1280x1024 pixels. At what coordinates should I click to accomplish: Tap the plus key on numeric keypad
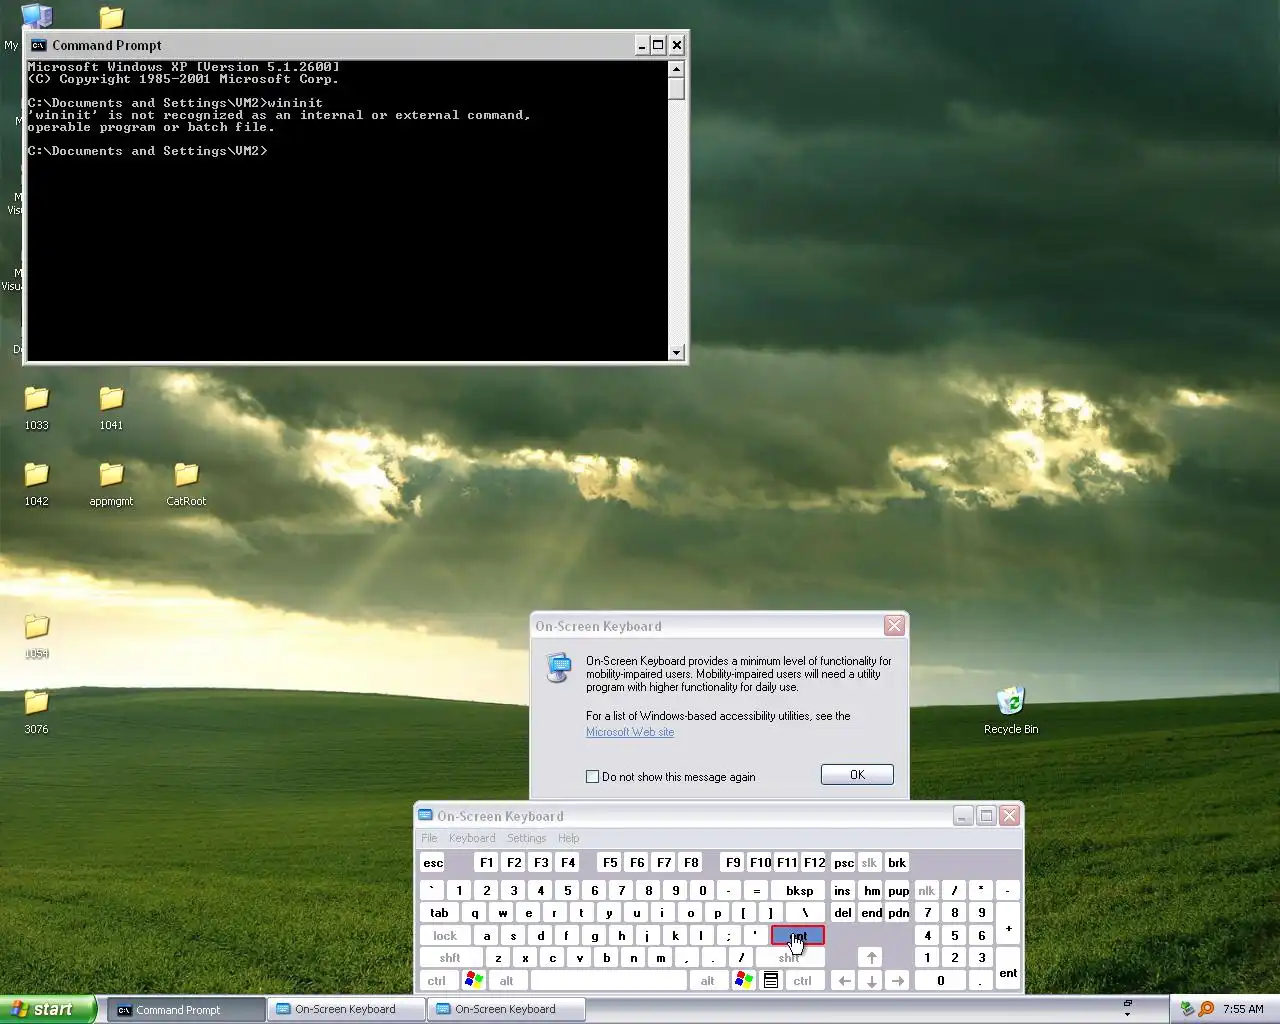click(1008, 924)
